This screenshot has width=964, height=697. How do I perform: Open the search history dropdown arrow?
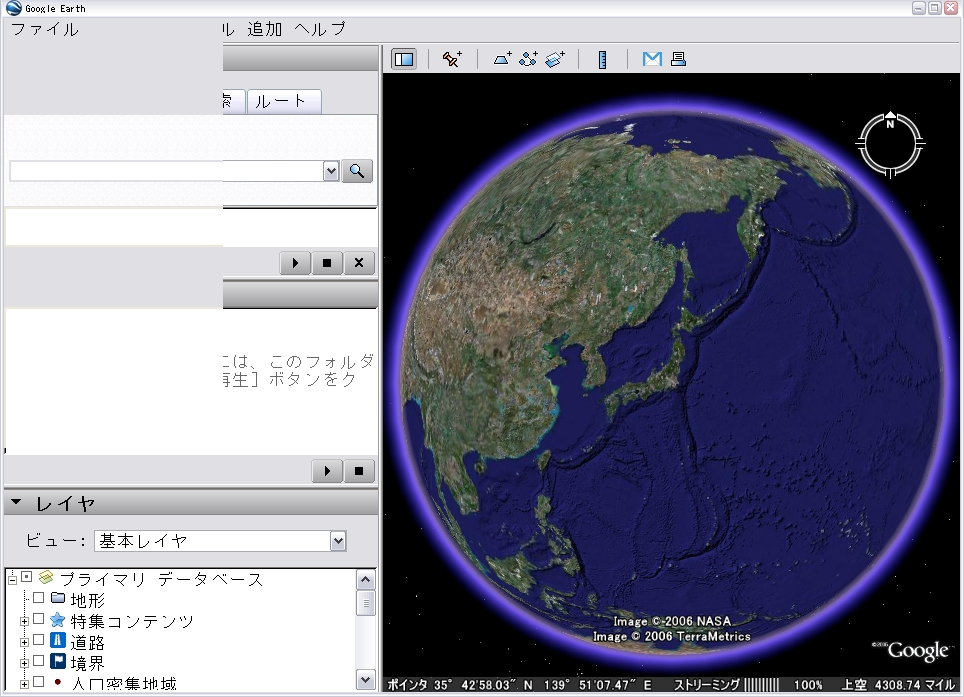[331, 171]
